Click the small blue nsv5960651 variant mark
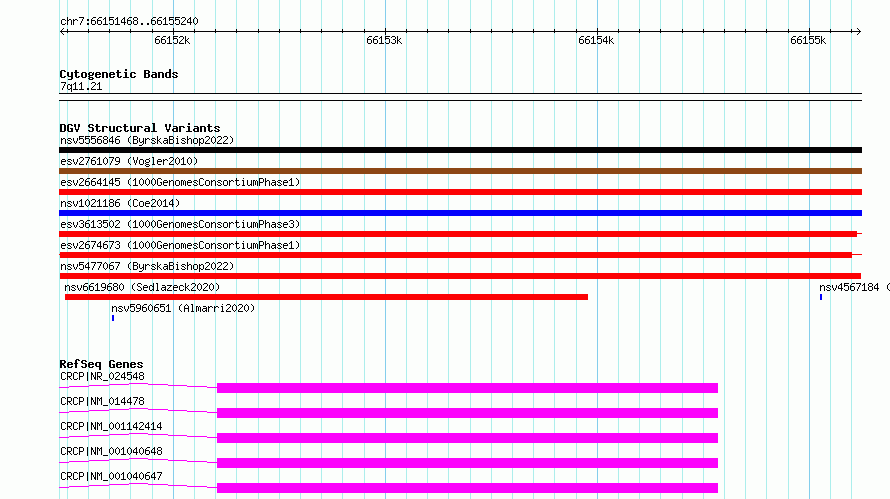This screenshot has height=499, width=890. click(113, 318)
